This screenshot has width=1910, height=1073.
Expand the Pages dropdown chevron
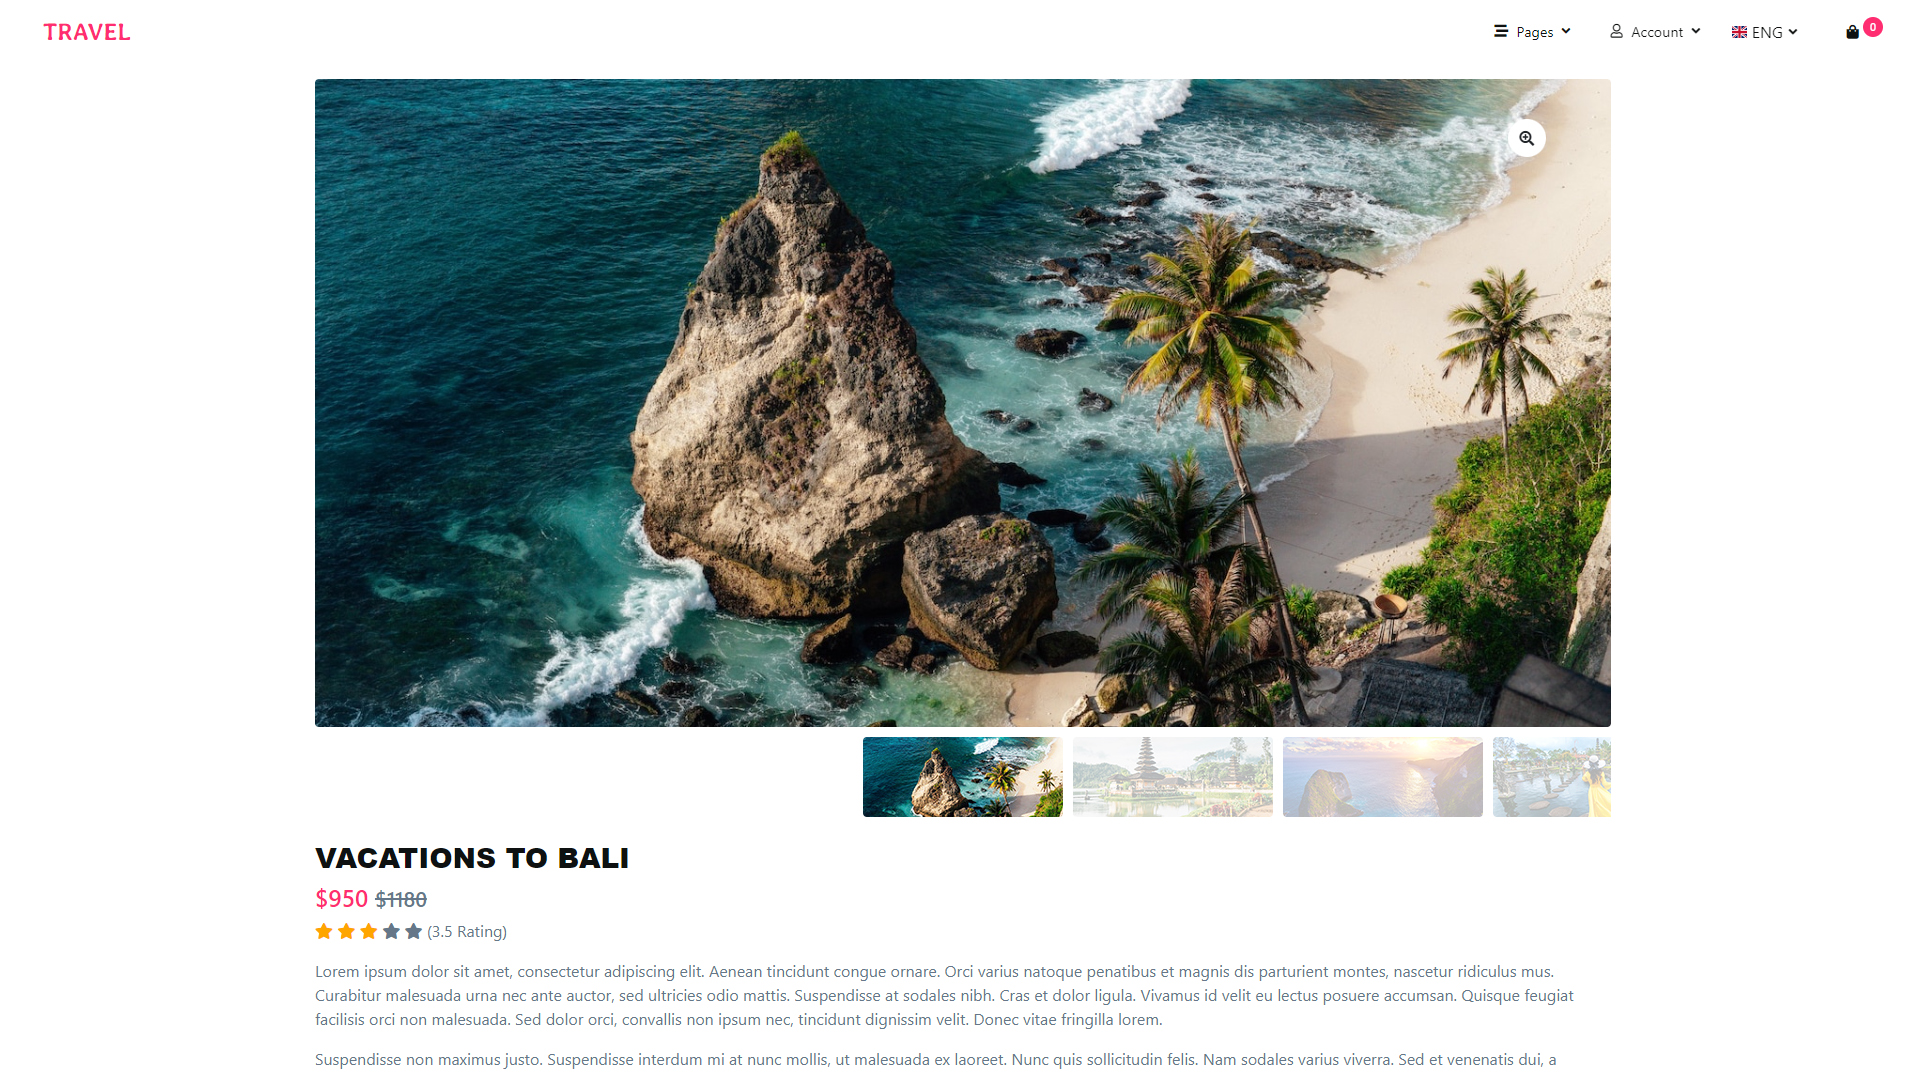tap(1566, 31)
